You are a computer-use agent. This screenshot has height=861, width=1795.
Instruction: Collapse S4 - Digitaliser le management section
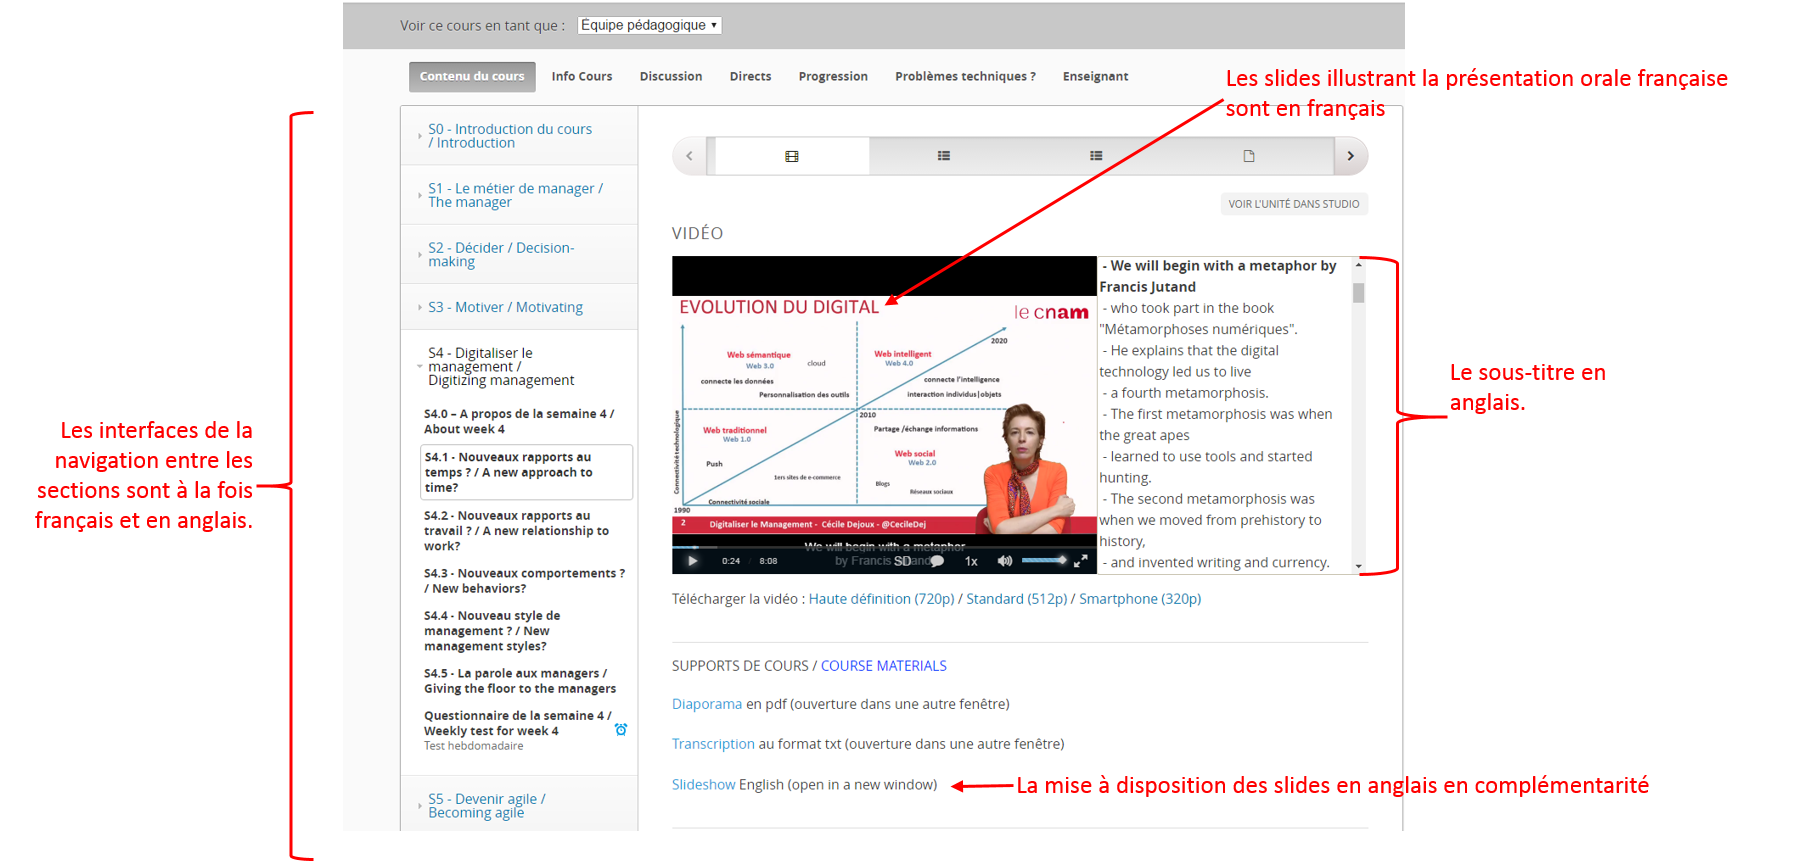pyautogui.click(x=519, y=366)
